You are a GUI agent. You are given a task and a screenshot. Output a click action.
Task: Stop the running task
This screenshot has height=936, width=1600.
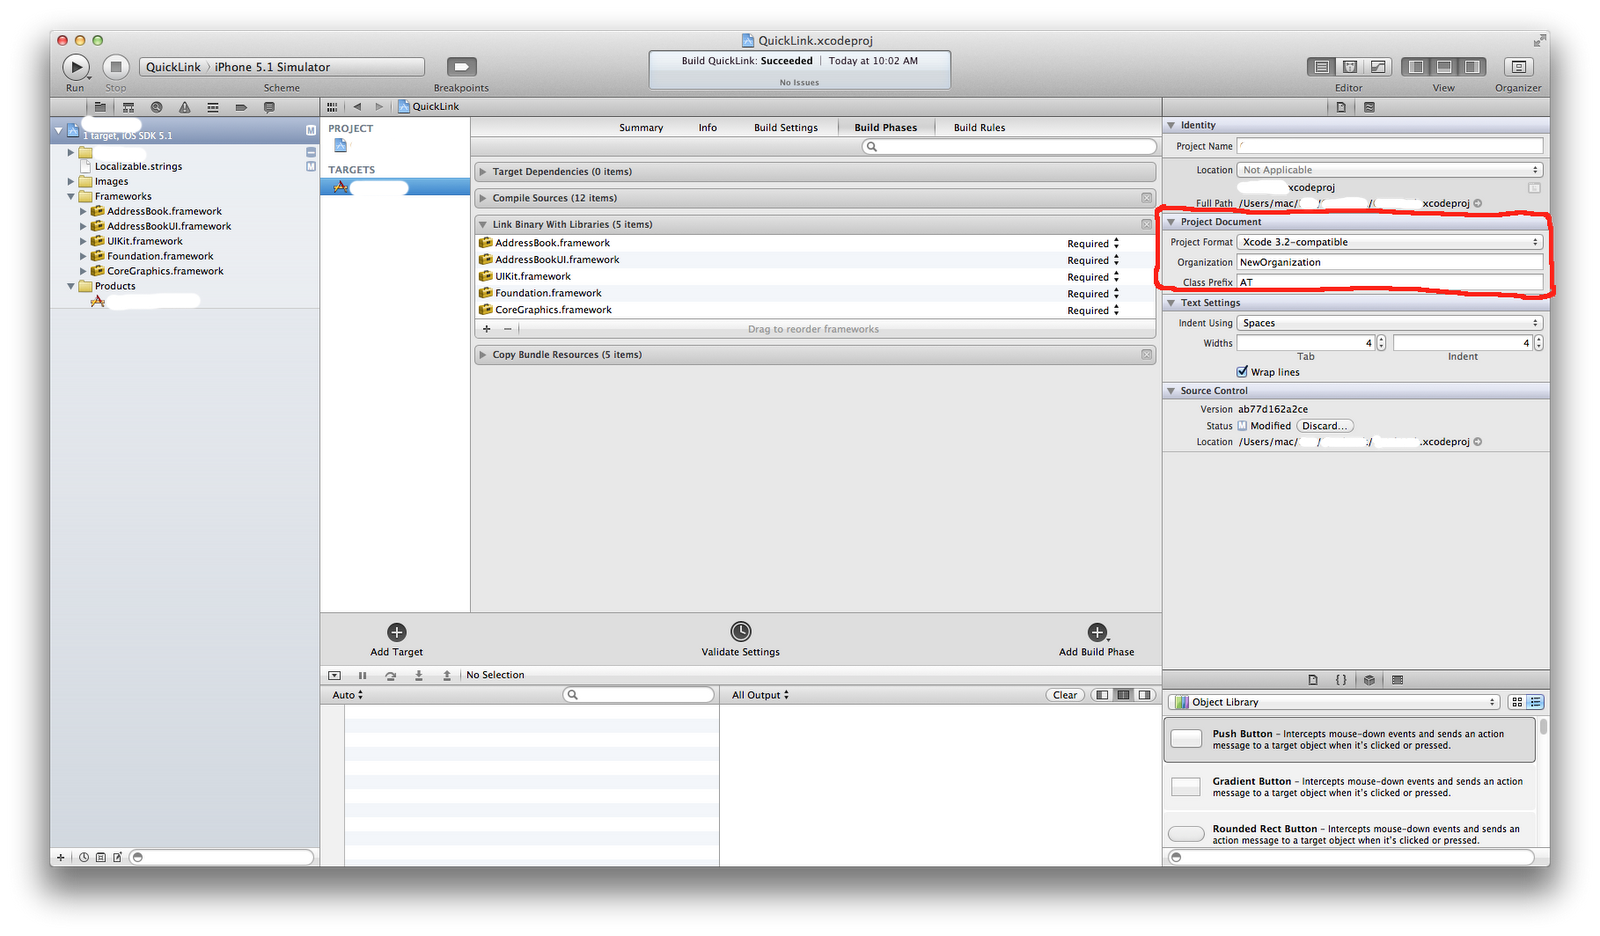pyautogui.click(x=116, y=67)
